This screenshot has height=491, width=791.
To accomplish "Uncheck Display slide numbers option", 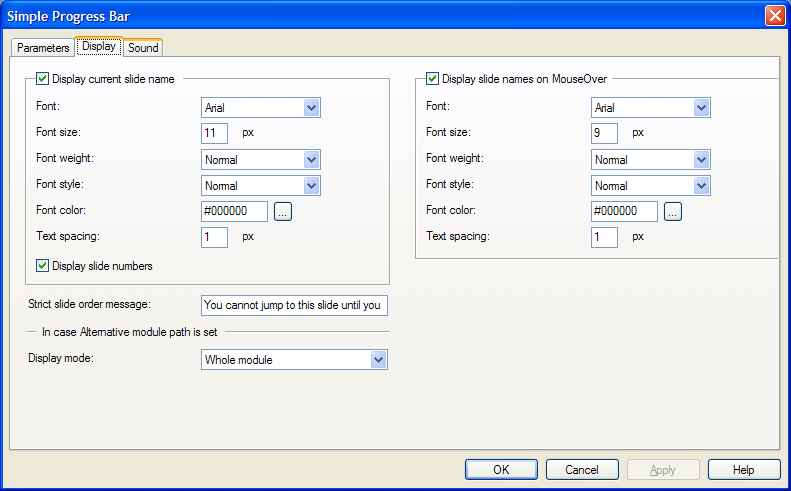I will [x=43, y=266].
